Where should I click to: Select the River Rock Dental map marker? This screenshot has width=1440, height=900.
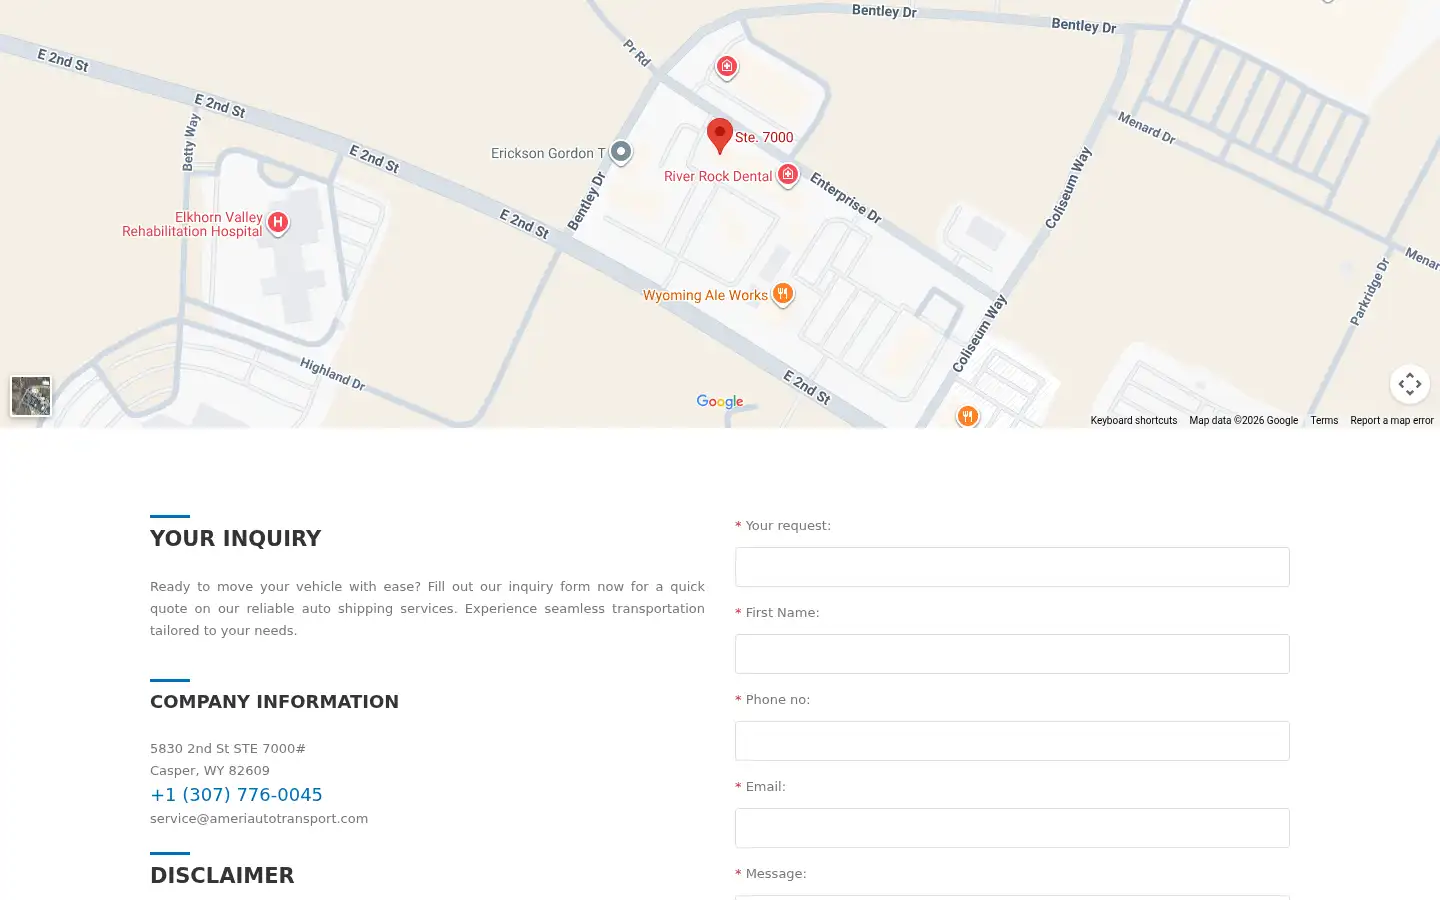pos(788,176)
